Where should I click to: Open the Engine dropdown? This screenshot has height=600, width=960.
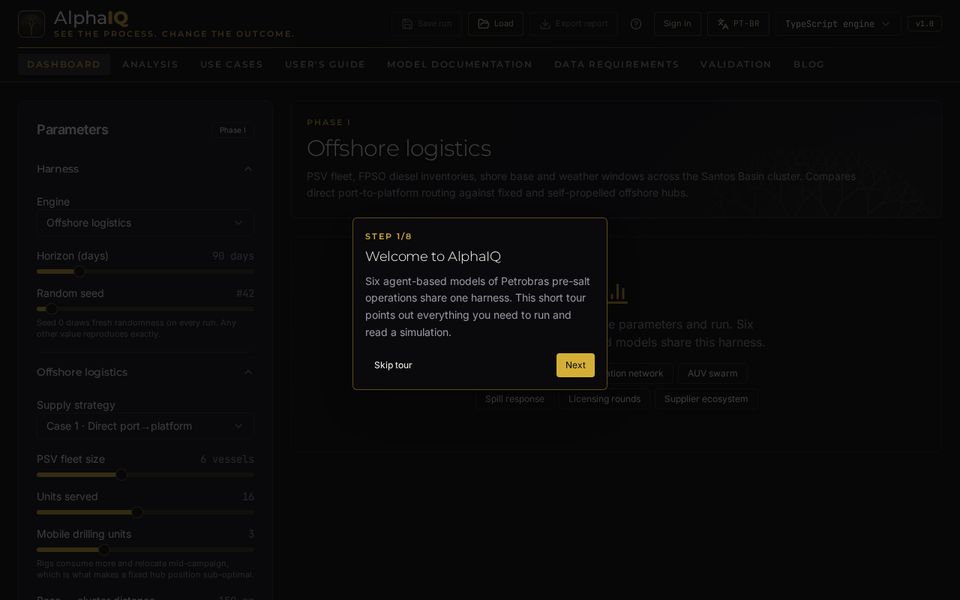[x=145, y=223]
